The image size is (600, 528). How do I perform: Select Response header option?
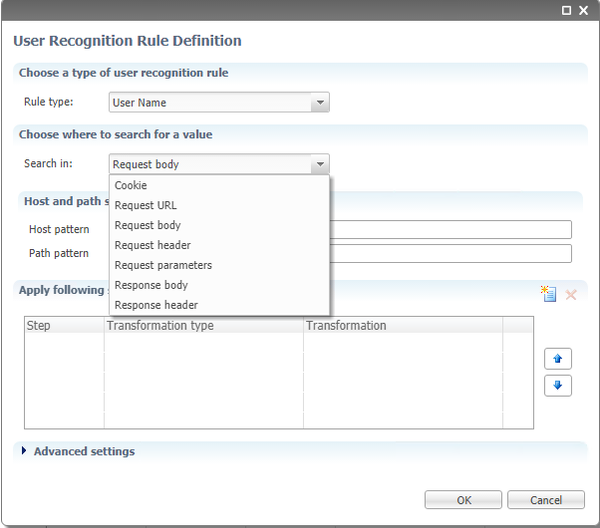point(219,305)
